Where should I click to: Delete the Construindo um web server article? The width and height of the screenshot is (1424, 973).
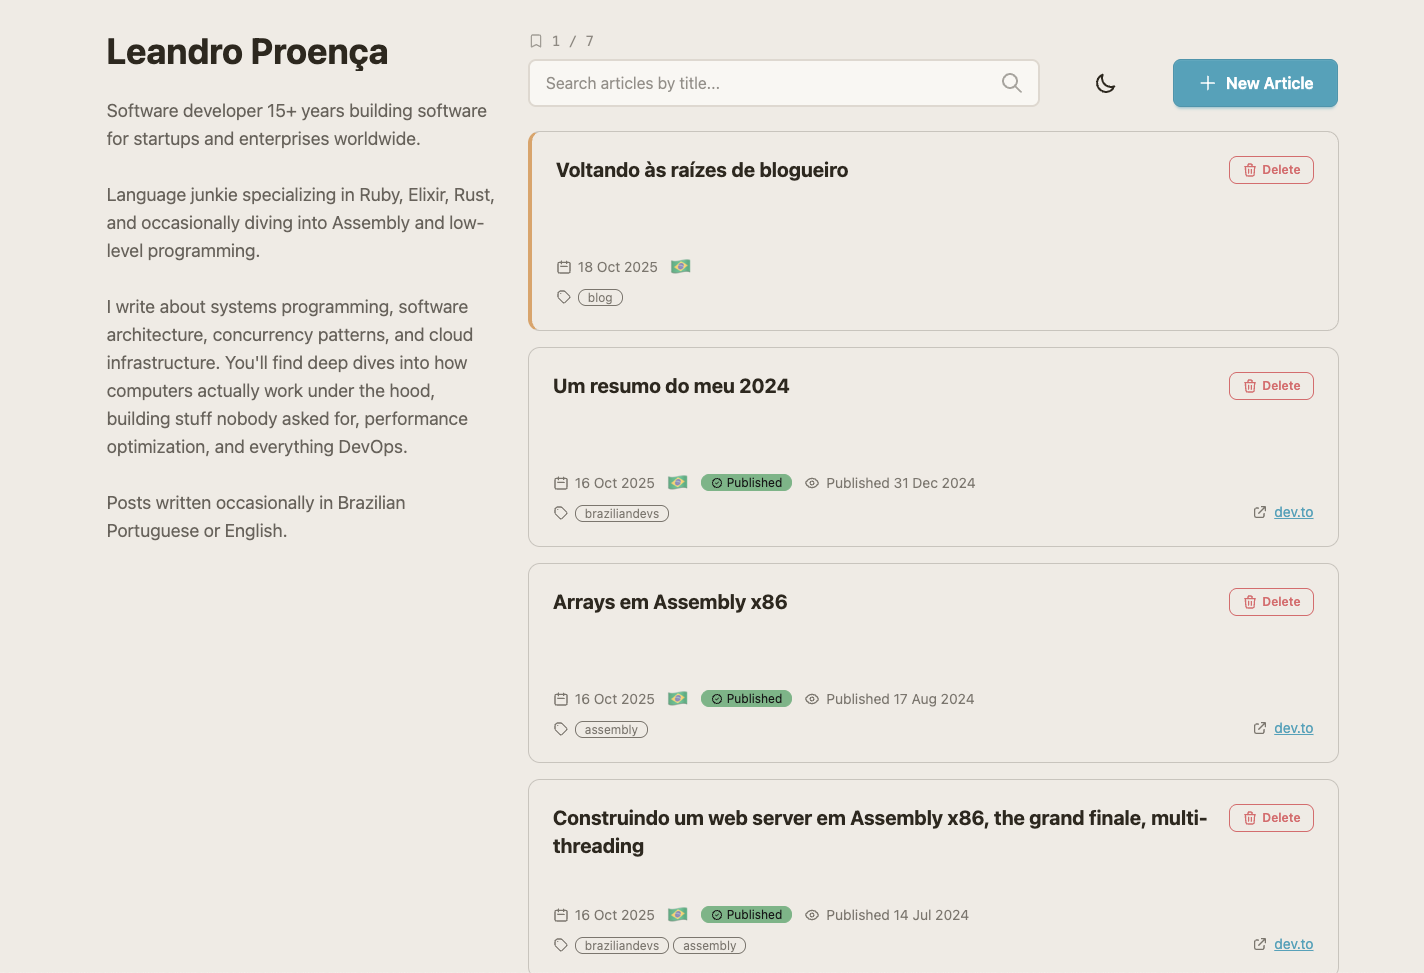[x=1270, y=818]
